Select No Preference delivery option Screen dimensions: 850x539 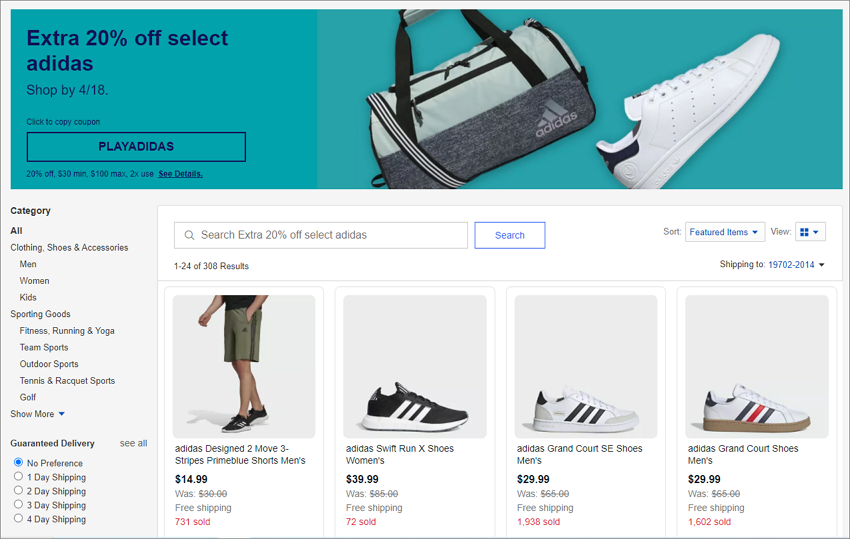(x=18, y=463)
